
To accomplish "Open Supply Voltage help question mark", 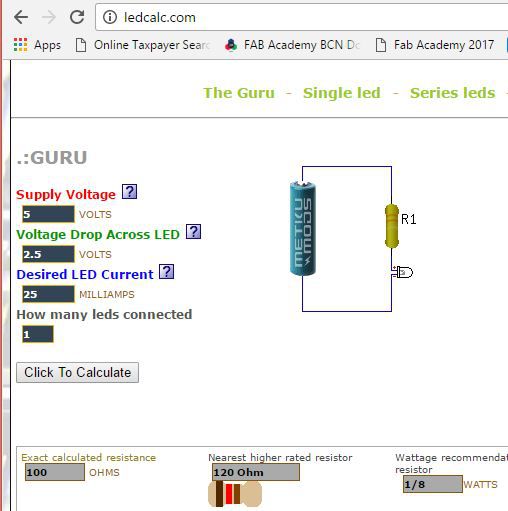I will tap(129, 192).
